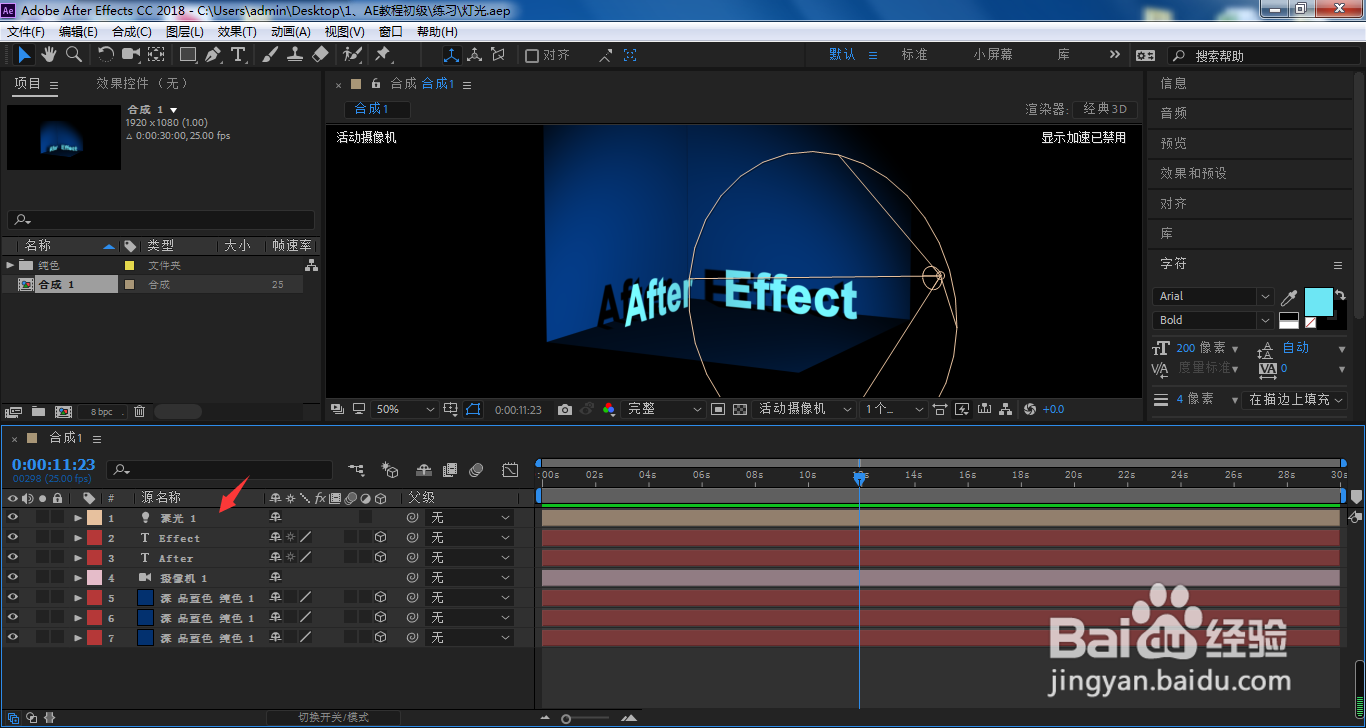Show channel and color management settings
The height and width of the screenshot is (728, 1366).
(x=608, y=409)
